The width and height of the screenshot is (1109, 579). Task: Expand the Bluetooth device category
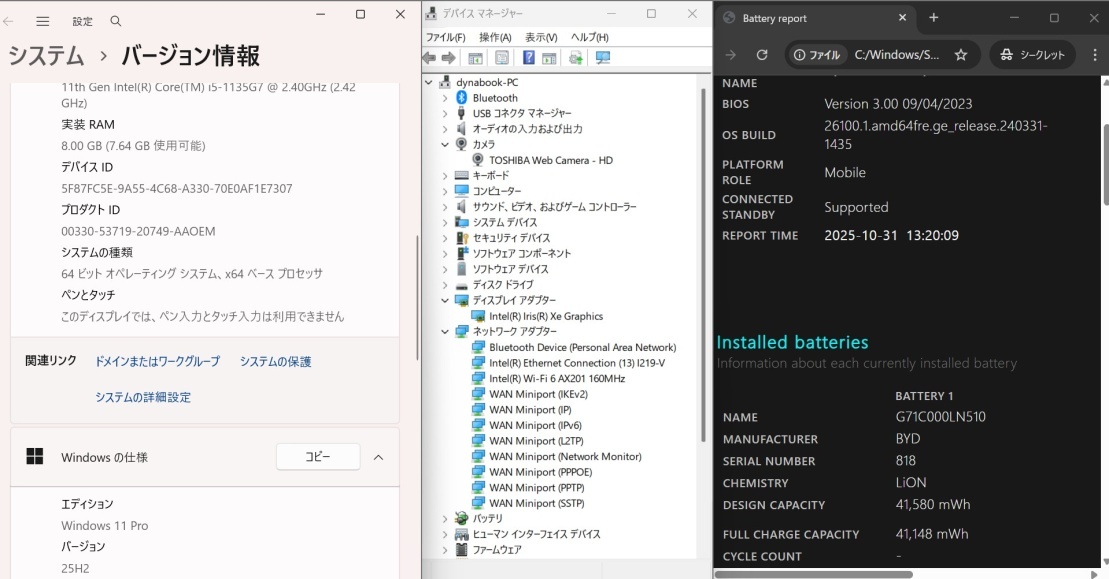[x=445, y=98]
